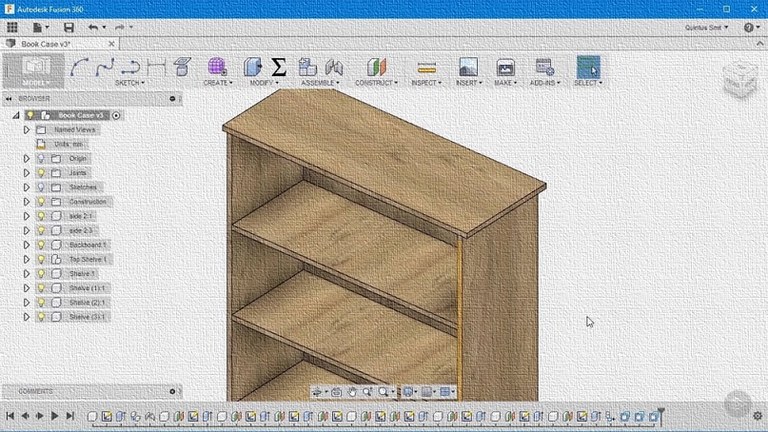Toggle the Origin folder visibility bulb

[41, 159]
